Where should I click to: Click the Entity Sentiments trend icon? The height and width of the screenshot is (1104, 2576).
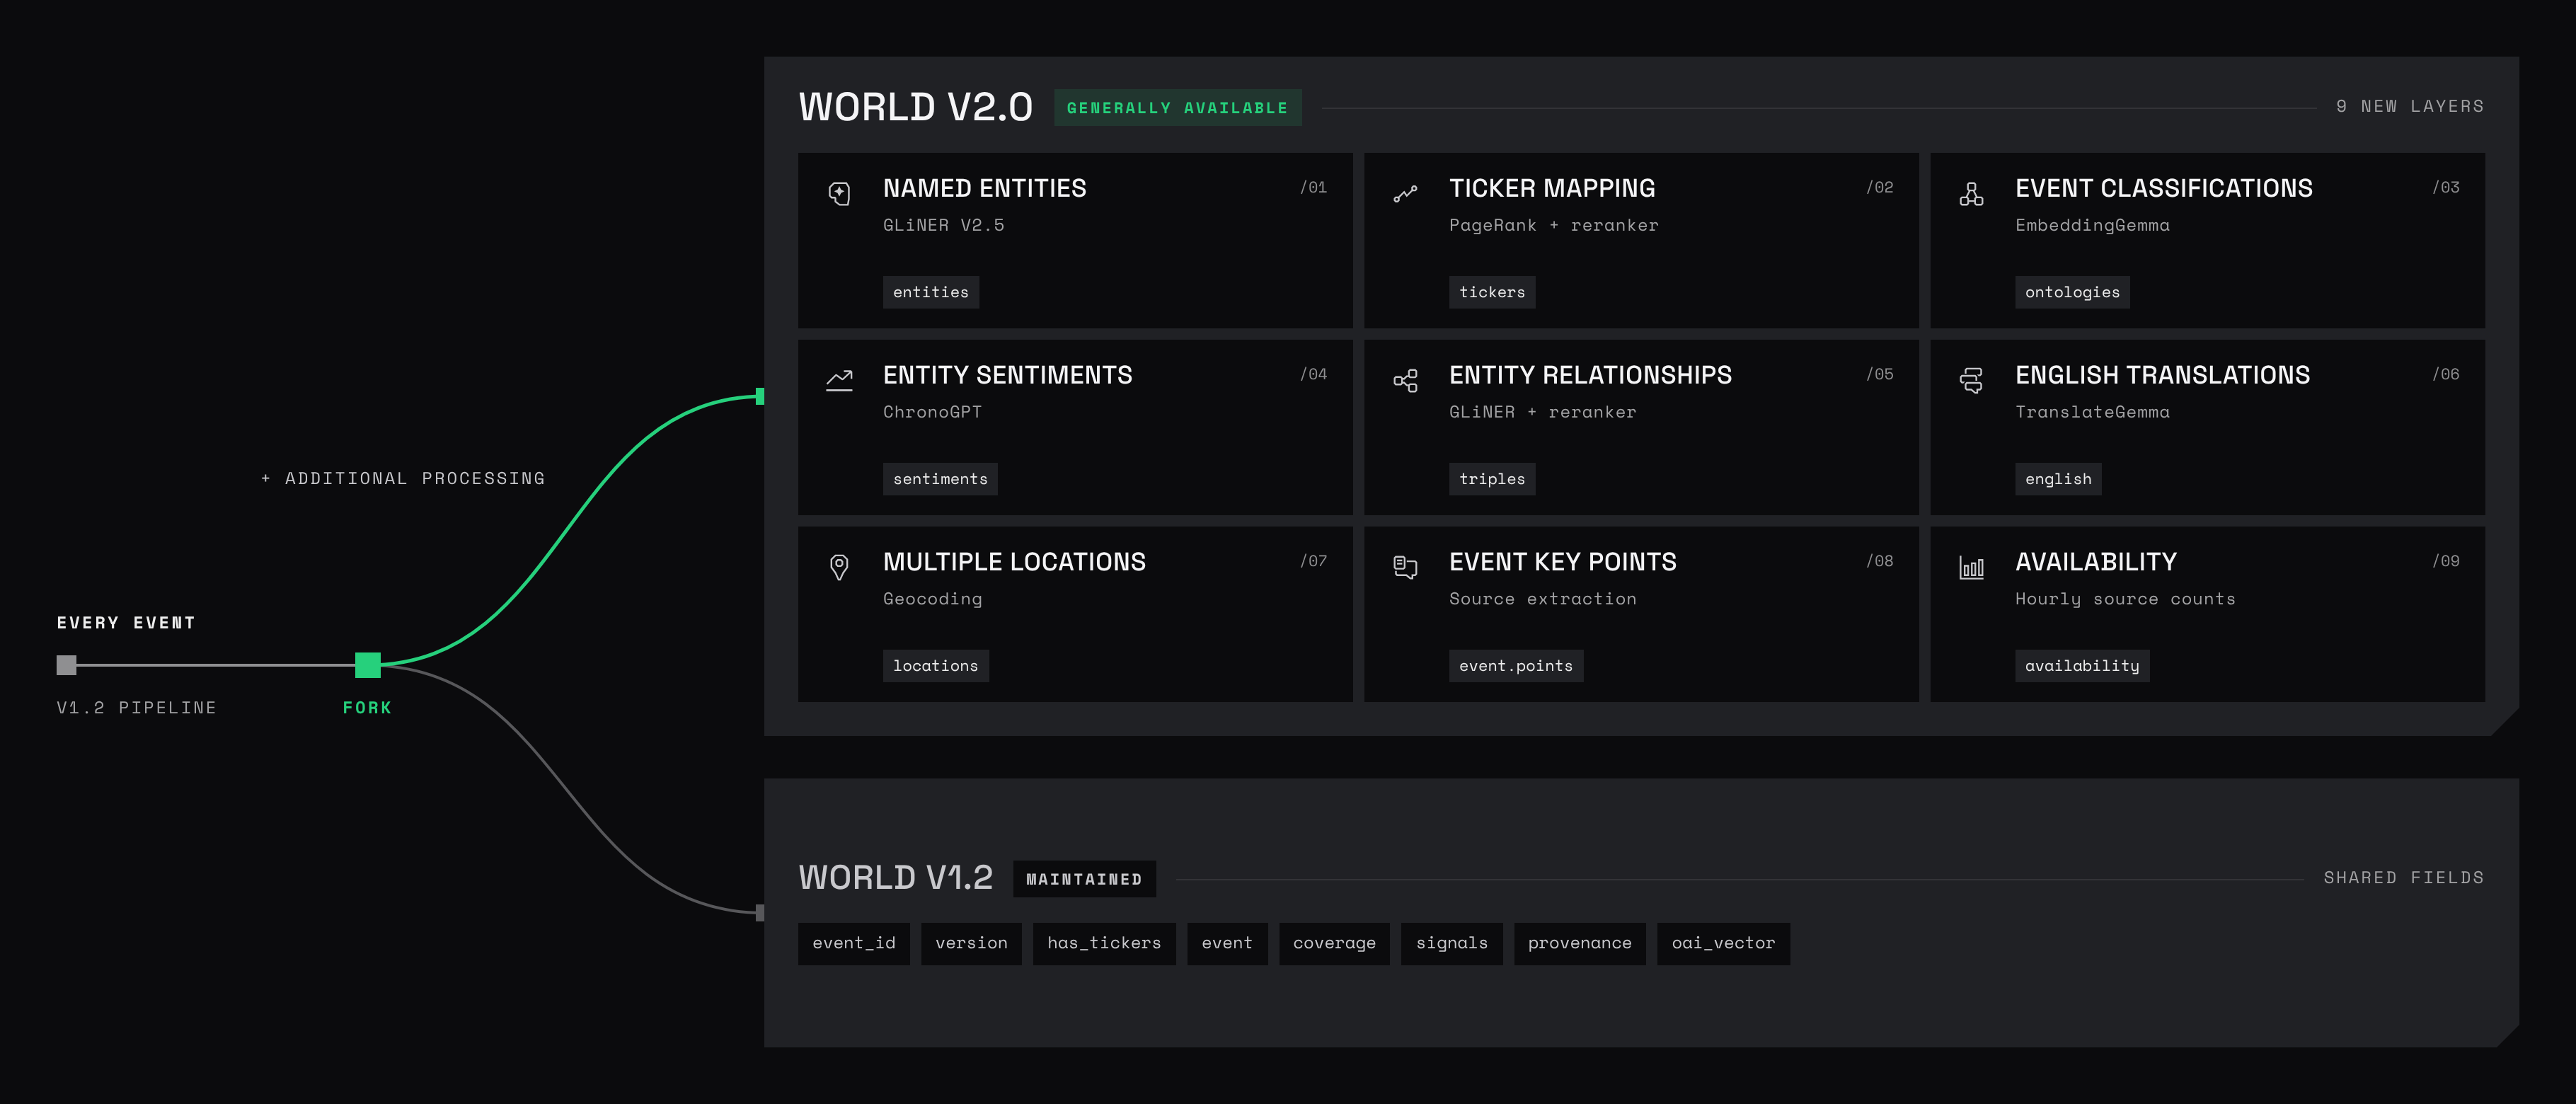(839, 380)
